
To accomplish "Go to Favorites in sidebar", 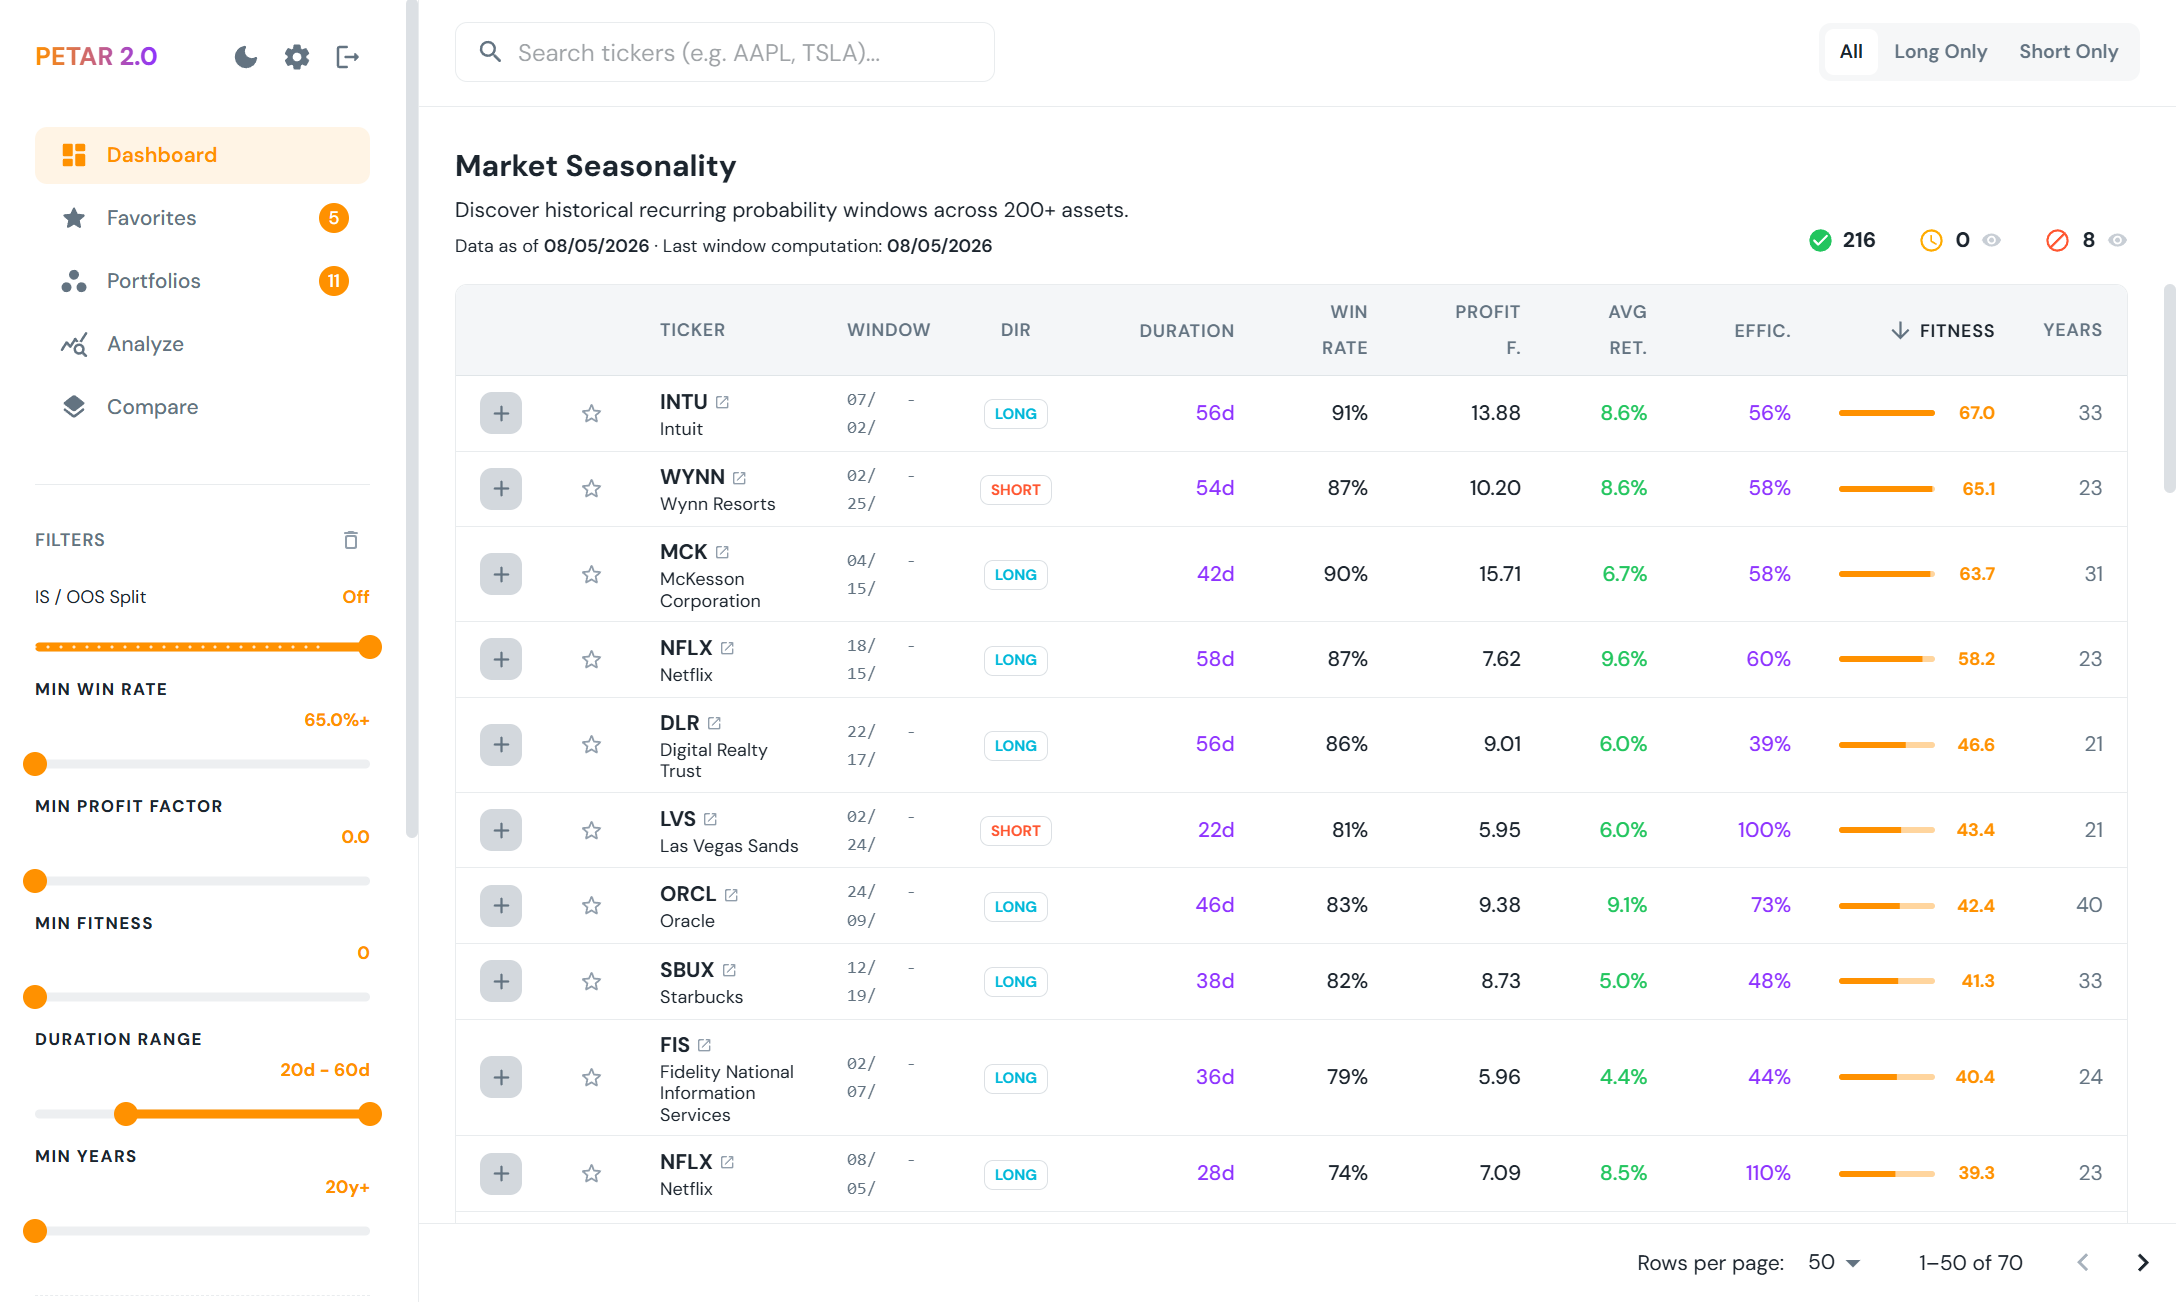I will [202, 218].
